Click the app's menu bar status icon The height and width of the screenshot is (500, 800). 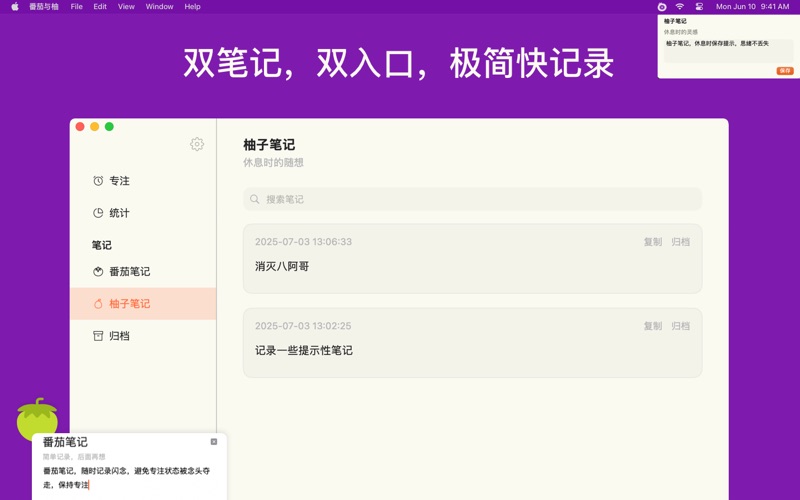point(662,7)
